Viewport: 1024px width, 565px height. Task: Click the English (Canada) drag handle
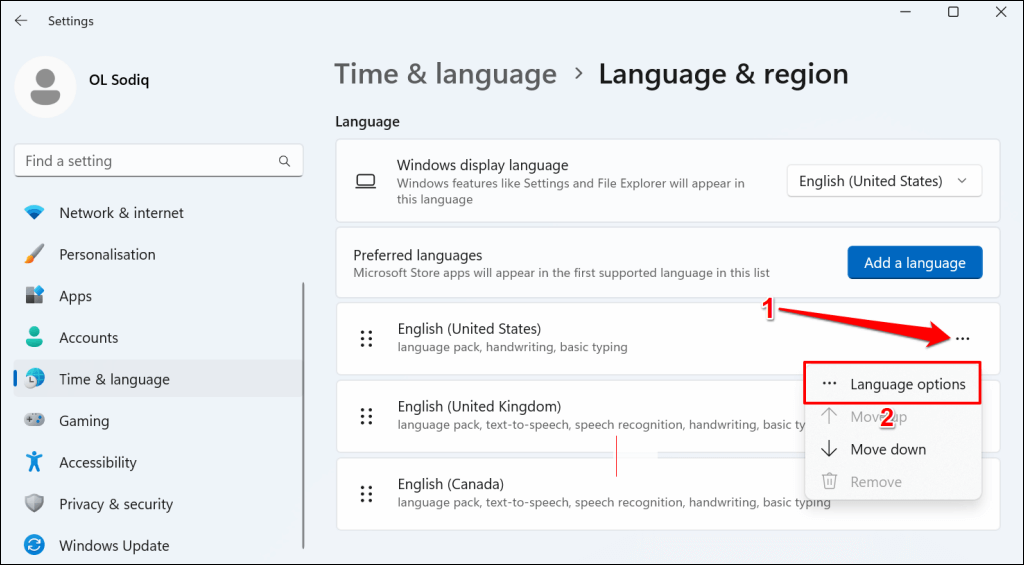pos(366,494)
